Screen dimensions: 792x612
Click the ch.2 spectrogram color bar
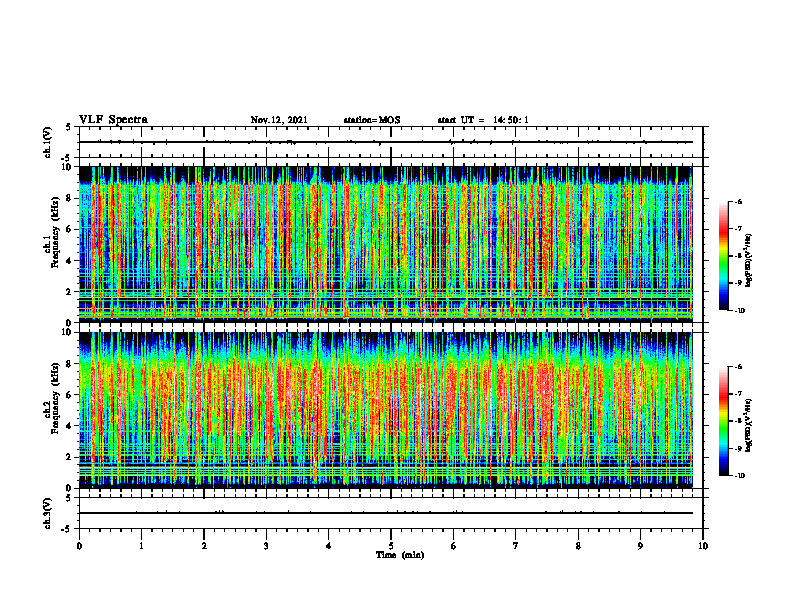[x=724, y=421]
